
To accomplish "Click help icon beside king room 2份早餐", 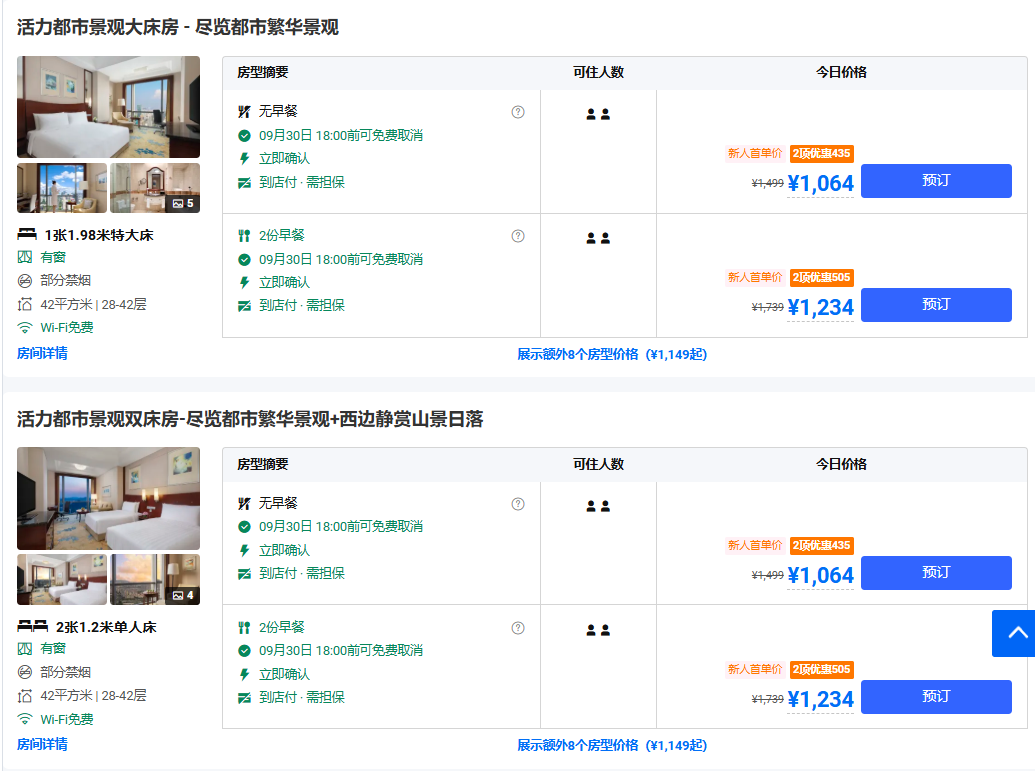I will pos(518,236).
